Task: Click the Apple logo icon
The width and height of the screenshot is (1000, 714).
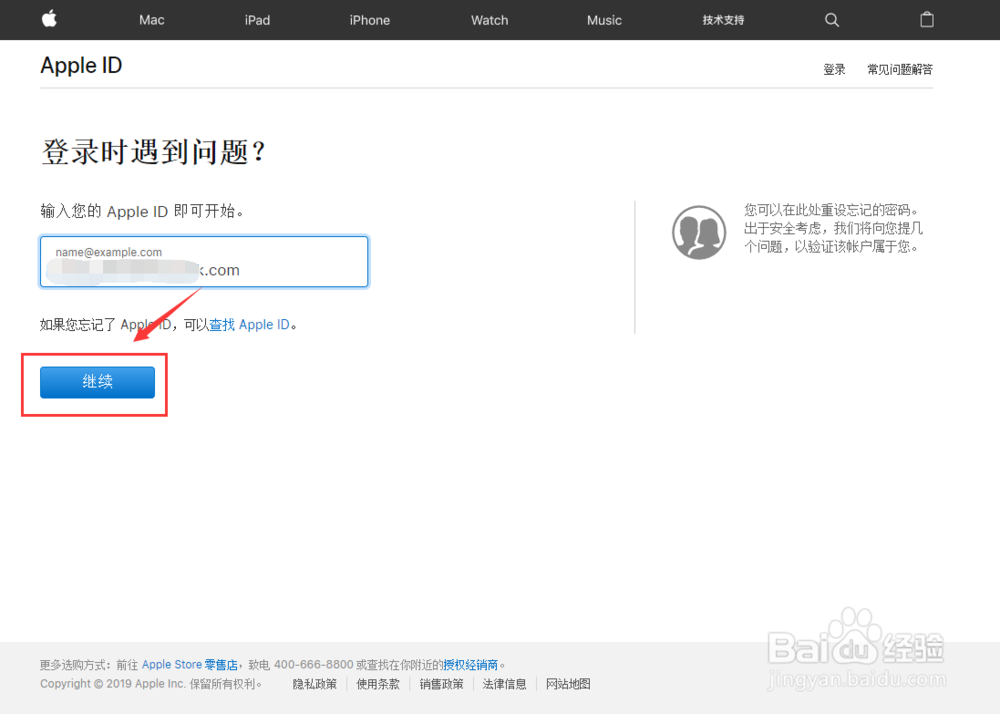Action: (49, 19)
